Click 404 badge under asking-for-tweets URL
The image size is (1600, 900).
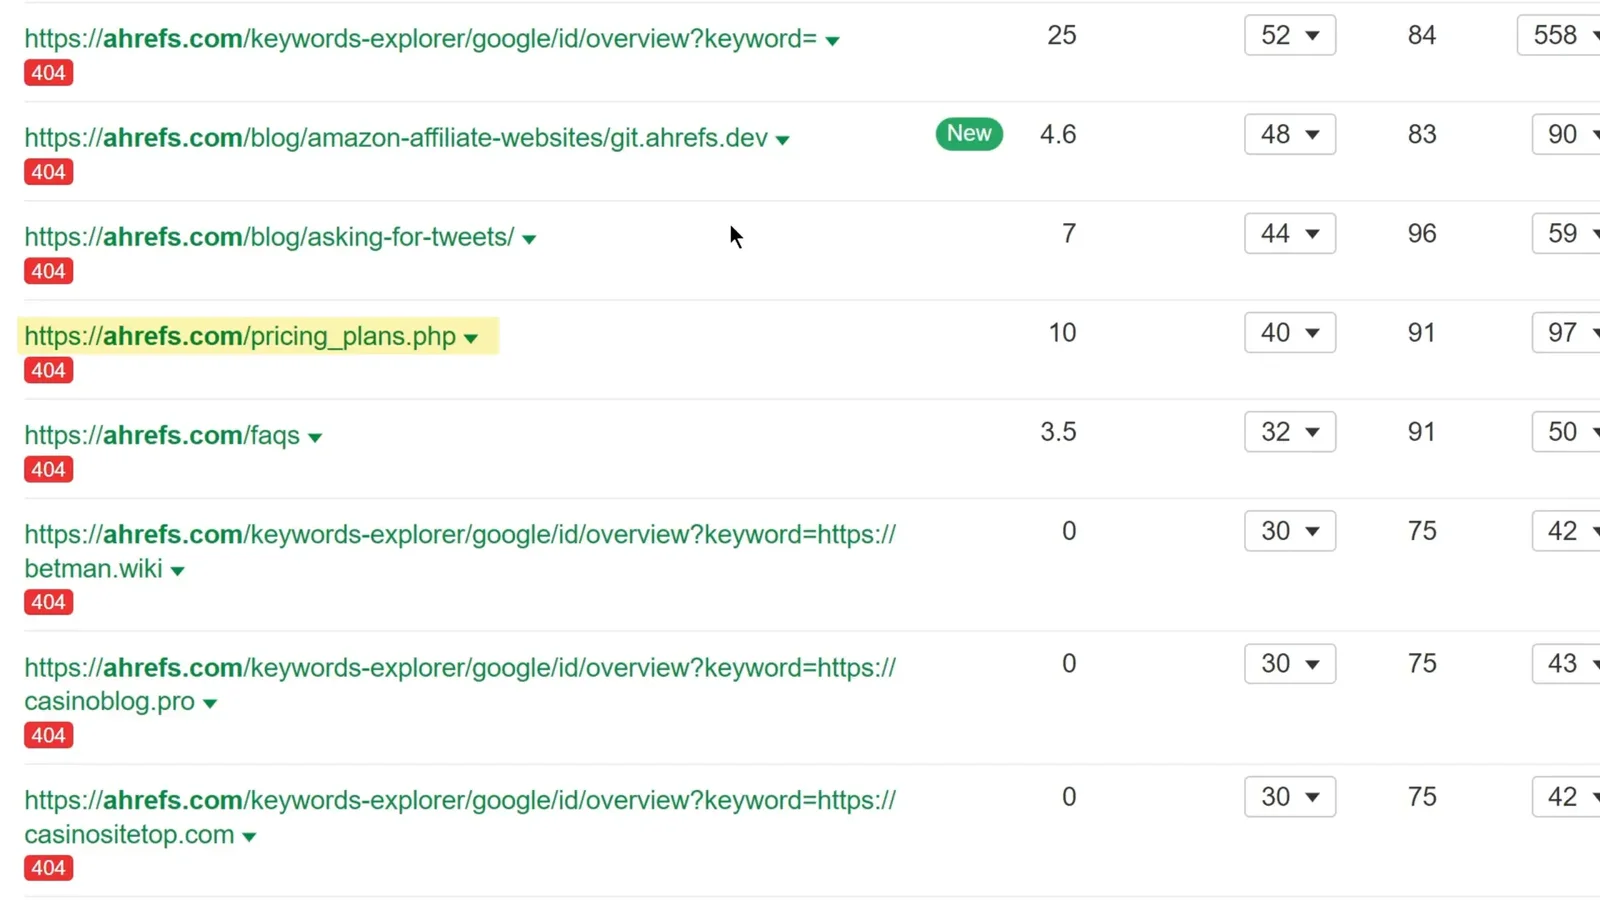click(x=48, y=271)
